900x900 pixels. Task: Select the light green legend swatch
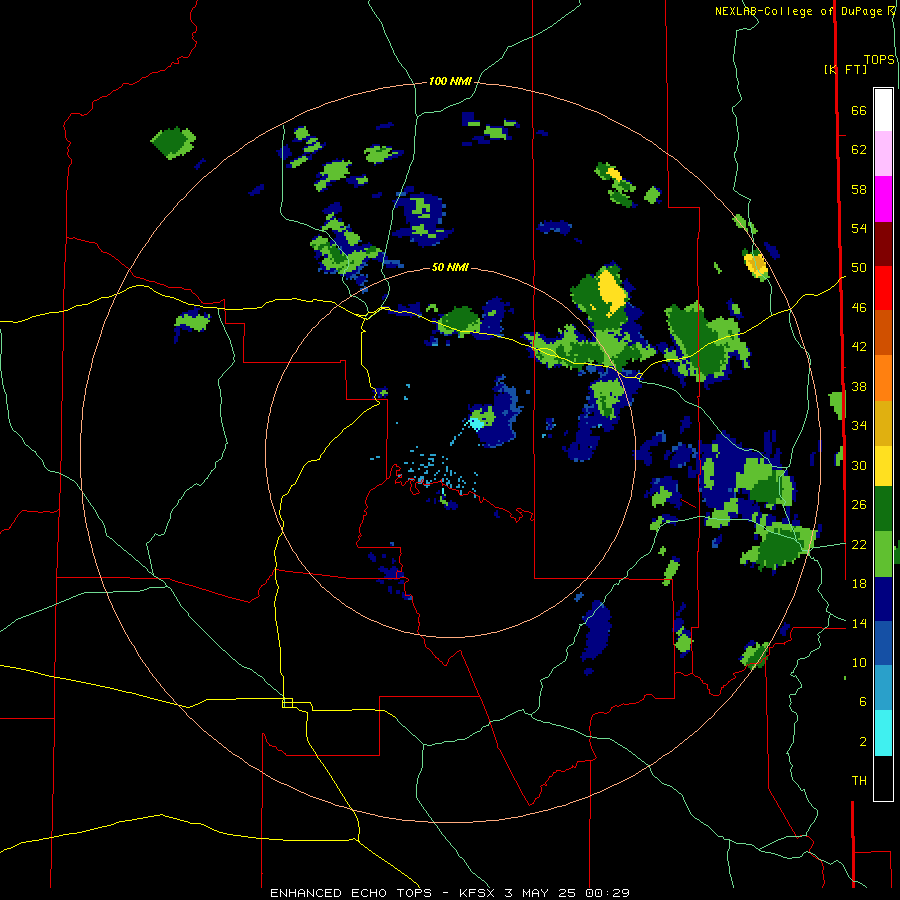coord(883,554)
